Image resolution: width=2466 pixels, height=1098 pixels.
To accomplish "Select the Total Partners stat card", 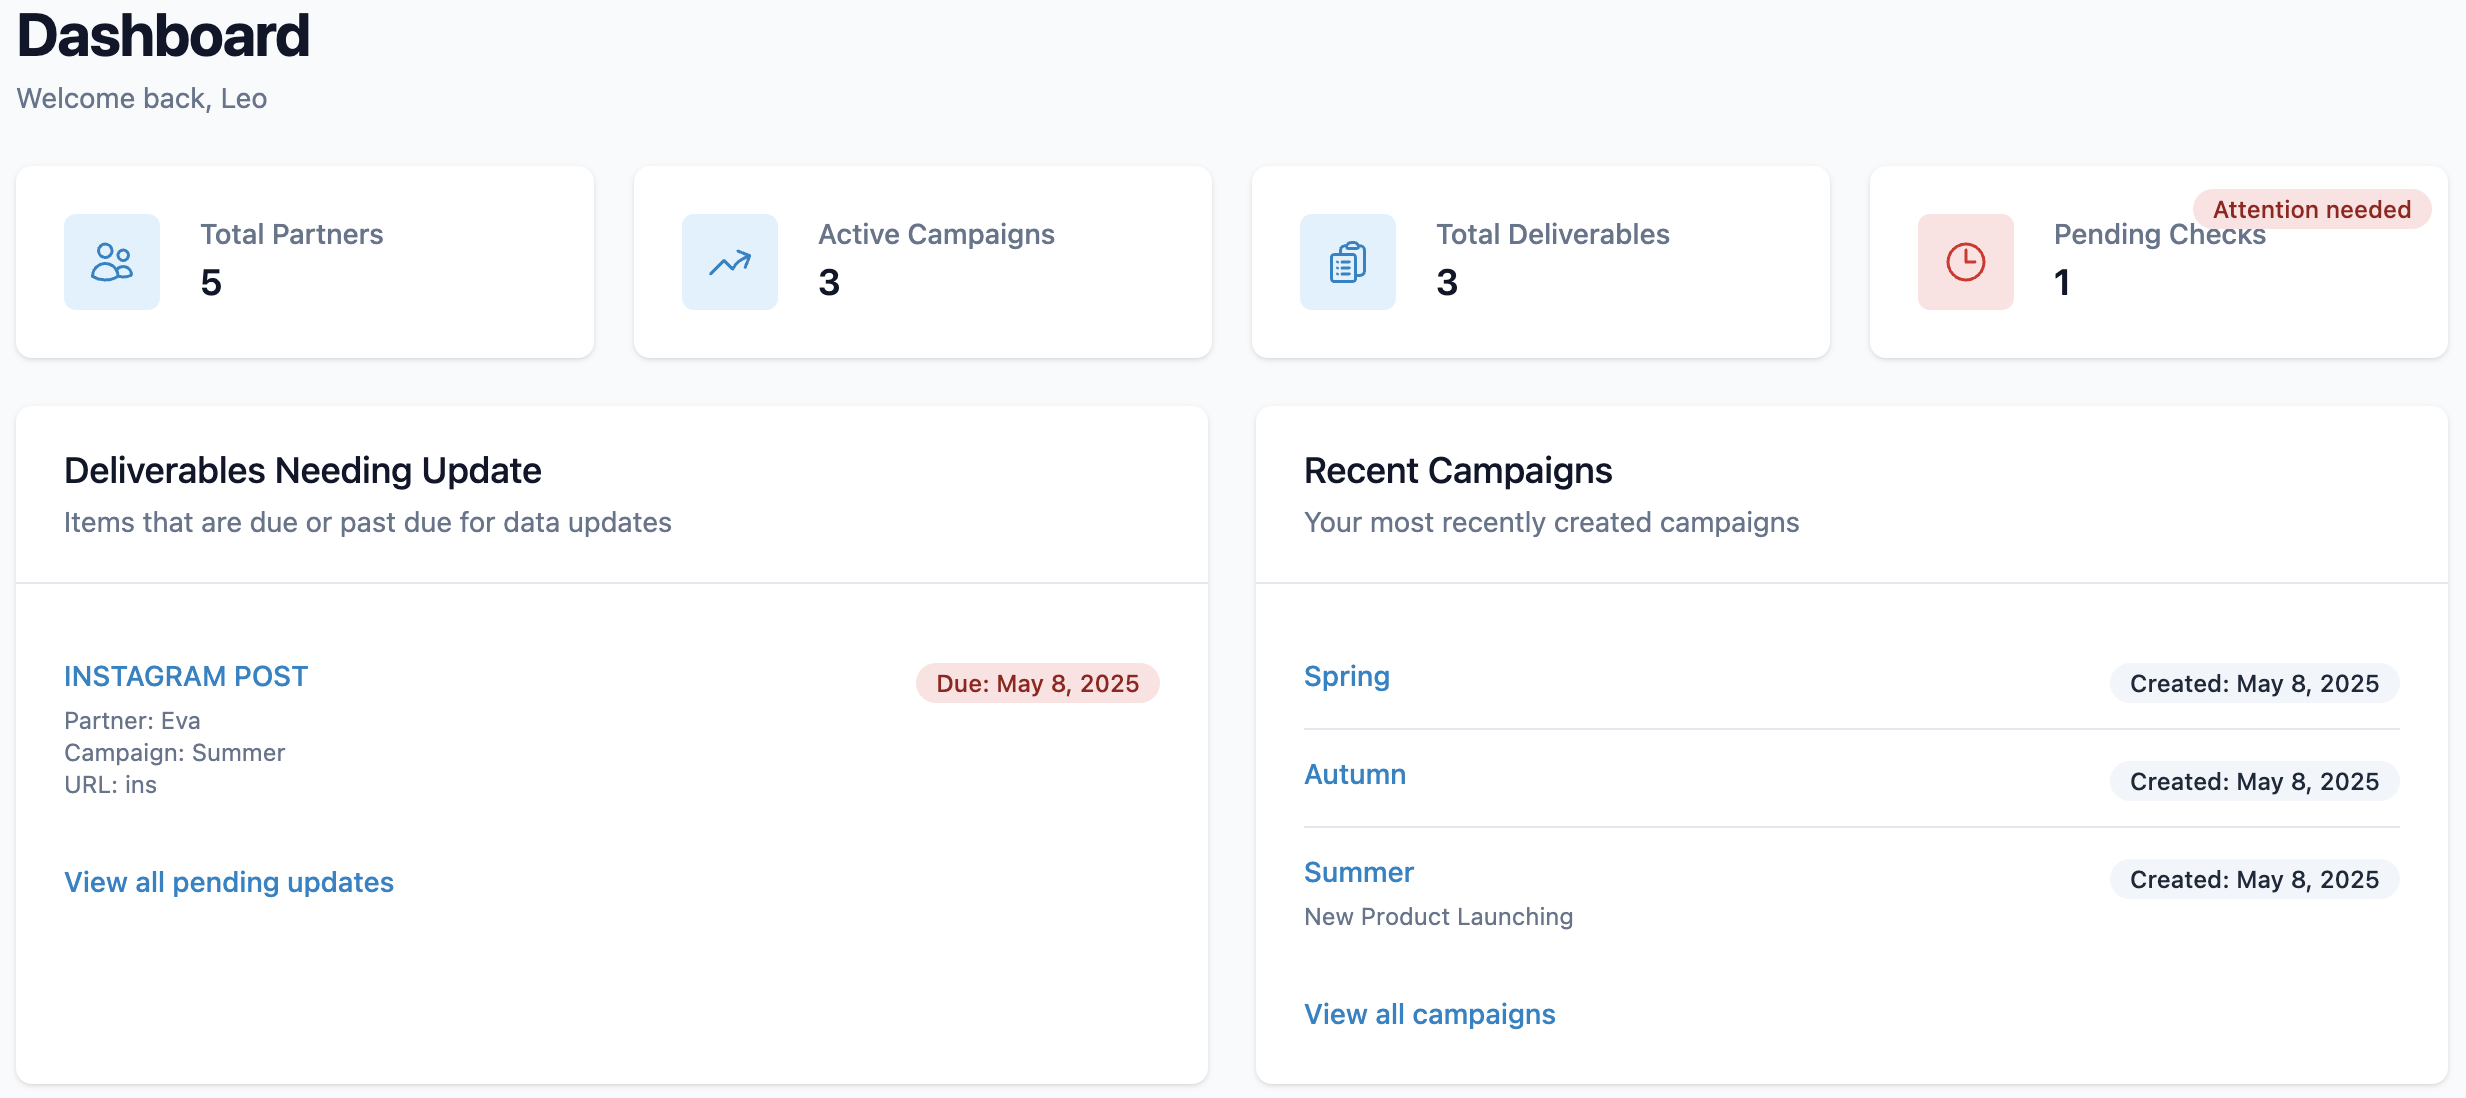I will 306,262.
